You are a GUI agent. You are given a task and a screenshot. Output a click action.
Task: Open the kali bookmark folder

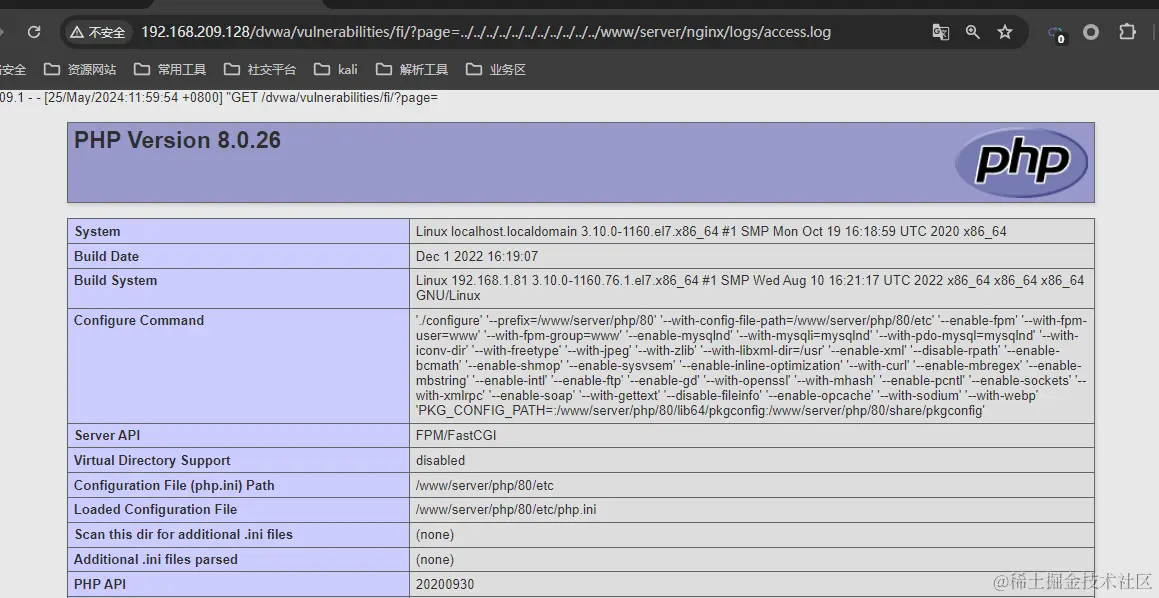(x=336, y=69)
